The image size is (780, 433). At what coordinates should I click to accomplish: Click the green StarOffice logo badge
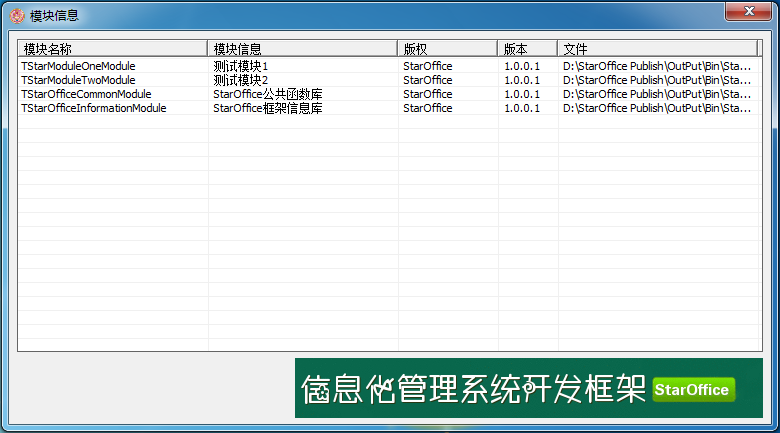click(x=693, y=389)
